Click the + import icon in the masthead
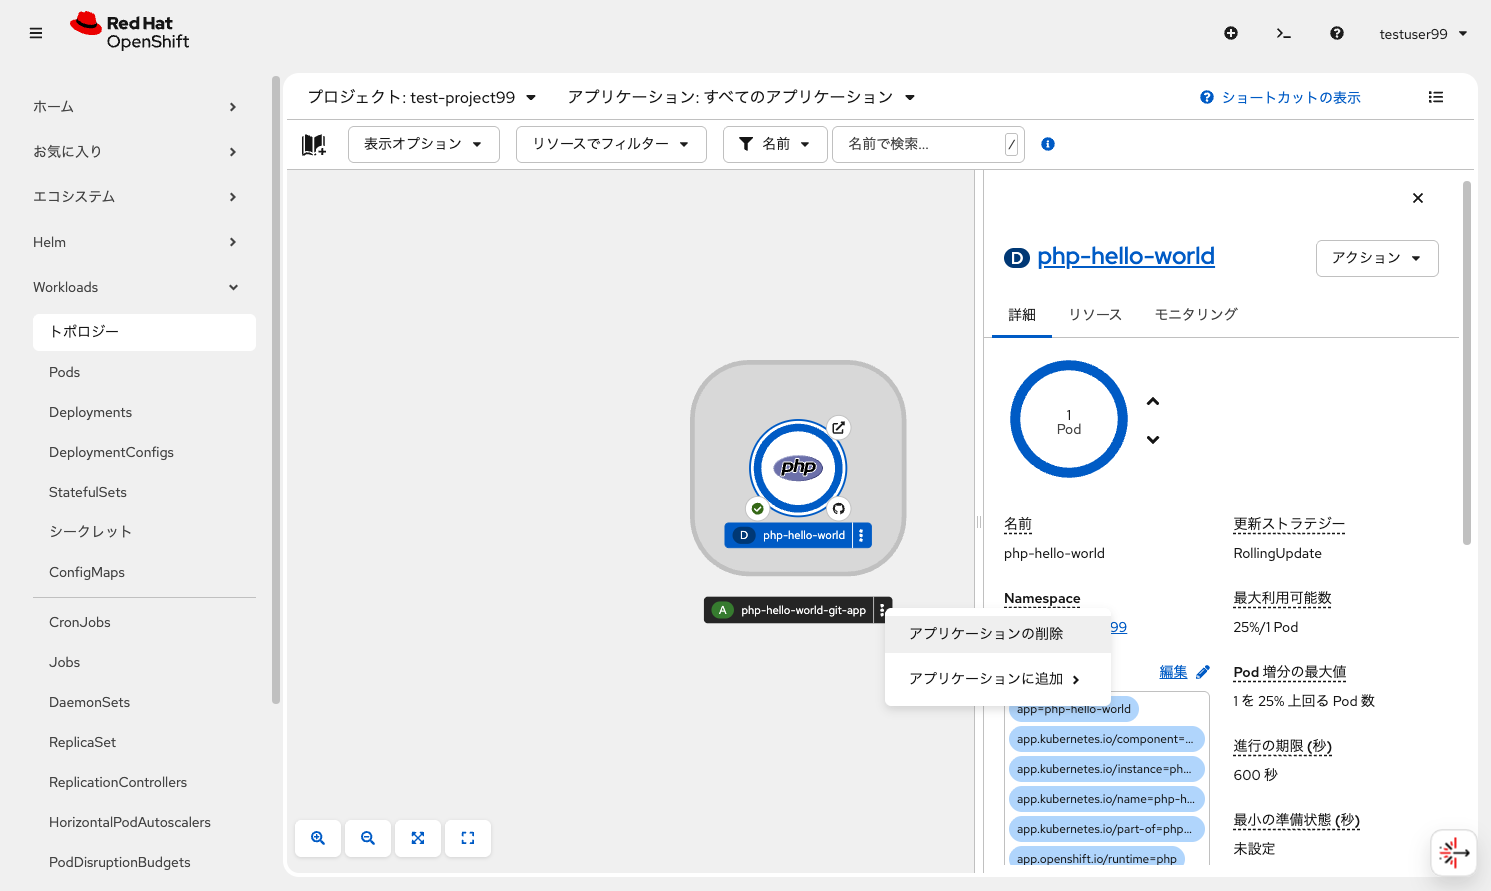 tap(1231, 33)
